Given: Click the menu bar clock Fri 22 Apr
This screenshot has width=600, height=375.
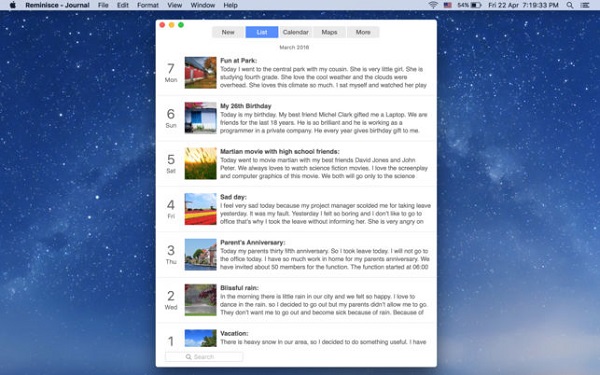Looking at the screenshot, I should point(523,5).
